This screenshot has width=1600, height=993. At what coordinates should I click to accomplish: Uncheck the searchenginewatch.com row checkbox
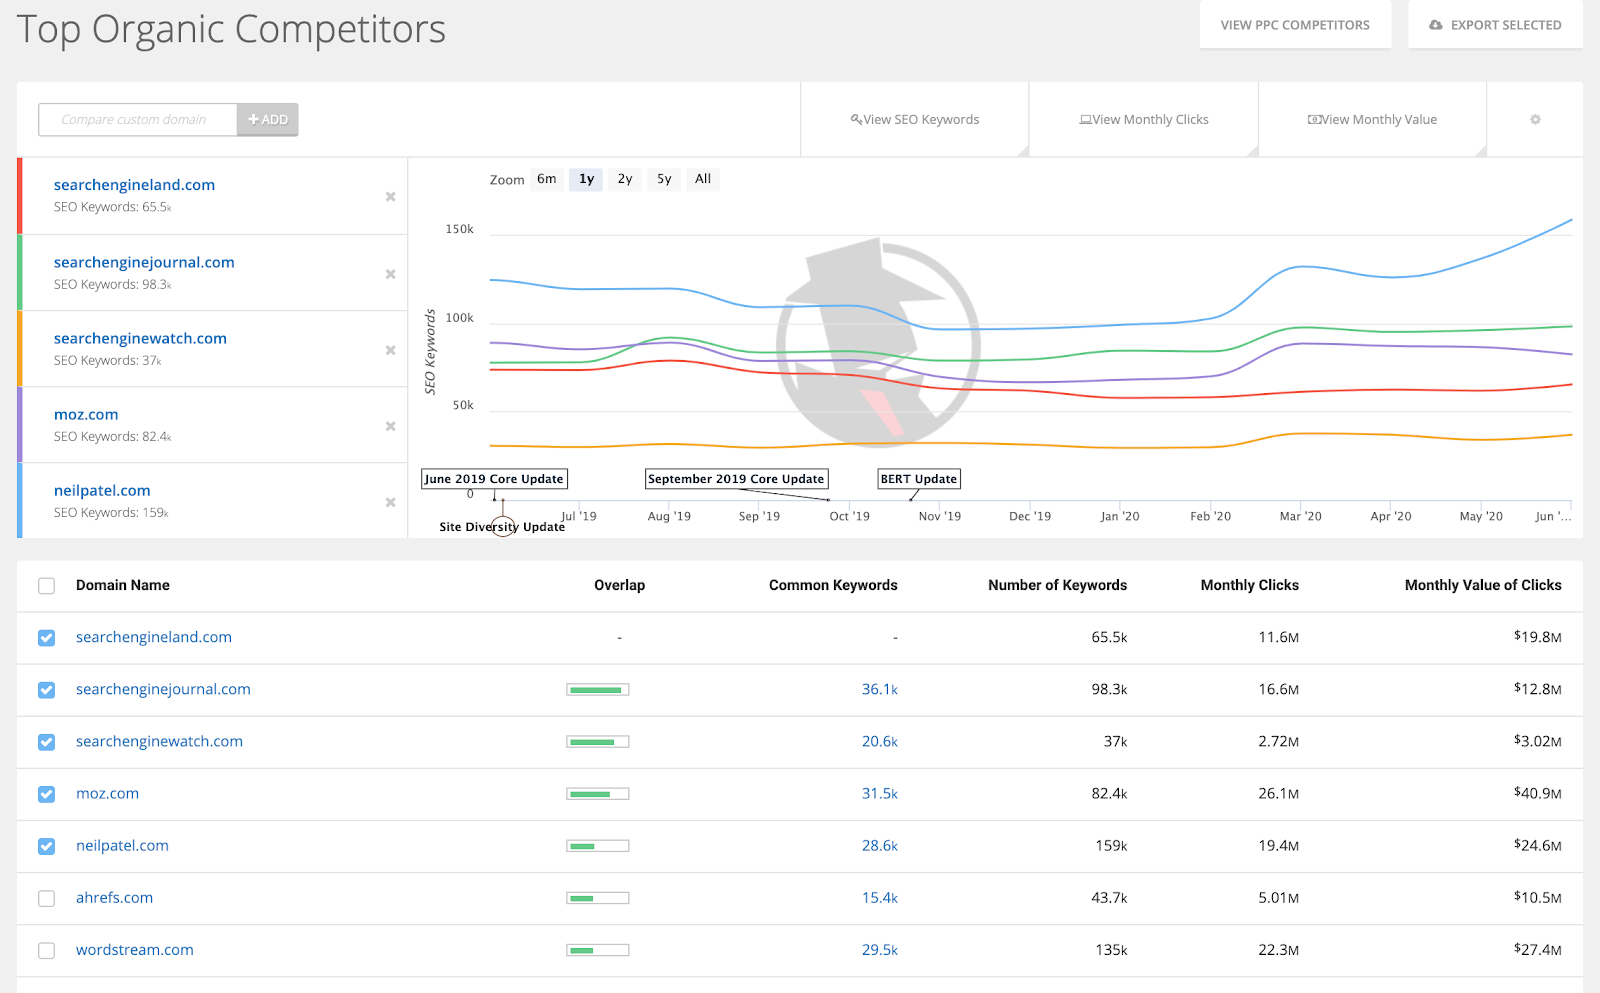pyautogui.click(x=47, y=742)
